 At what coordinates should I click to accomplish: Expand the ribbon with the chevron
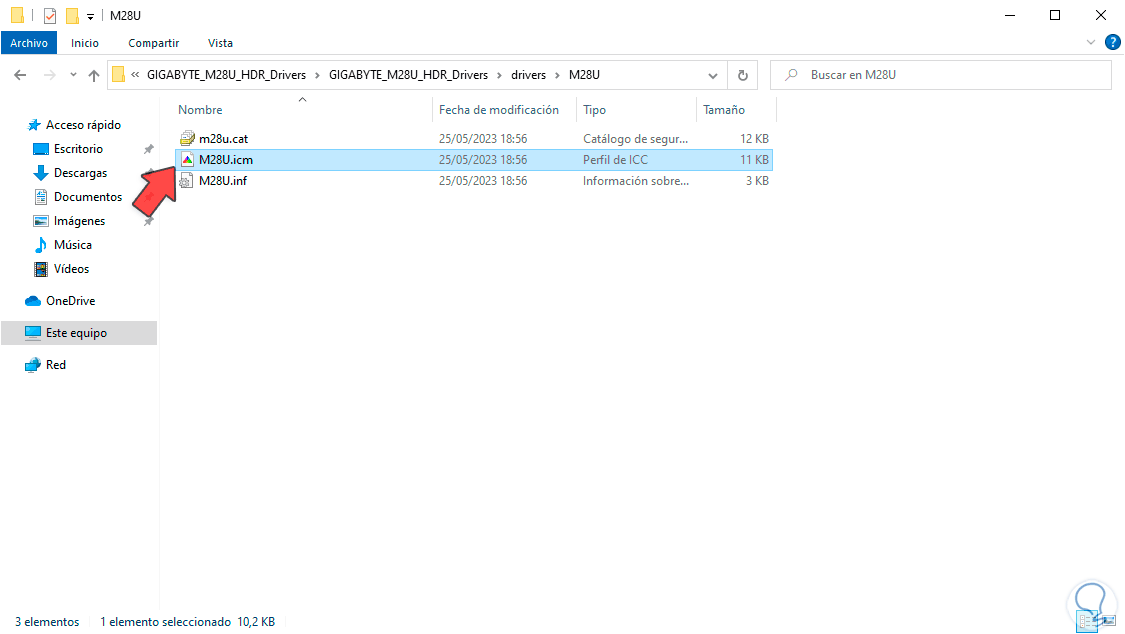click(1091, 42)
